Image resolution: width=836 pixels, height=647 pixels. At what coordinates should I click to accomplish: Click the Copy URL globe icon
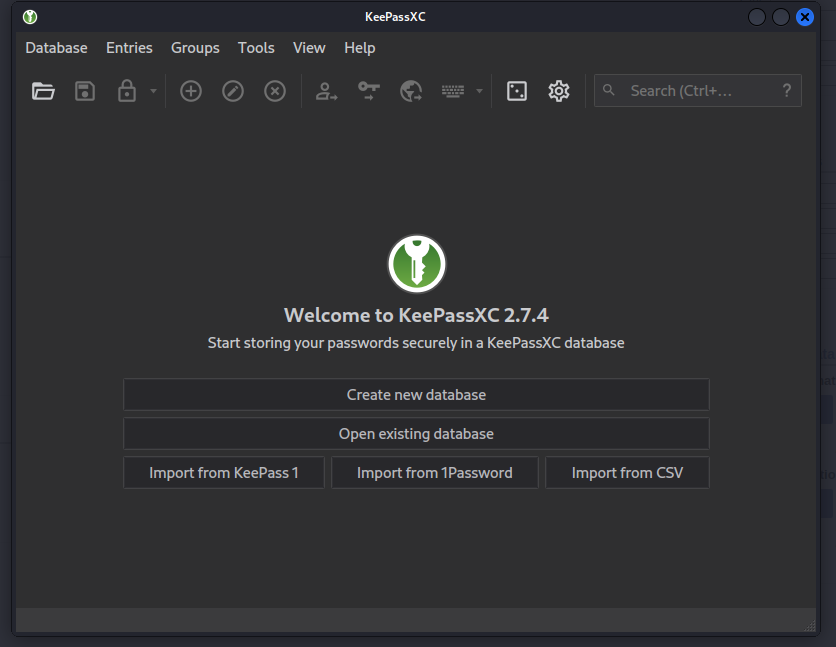coord(411,91)
